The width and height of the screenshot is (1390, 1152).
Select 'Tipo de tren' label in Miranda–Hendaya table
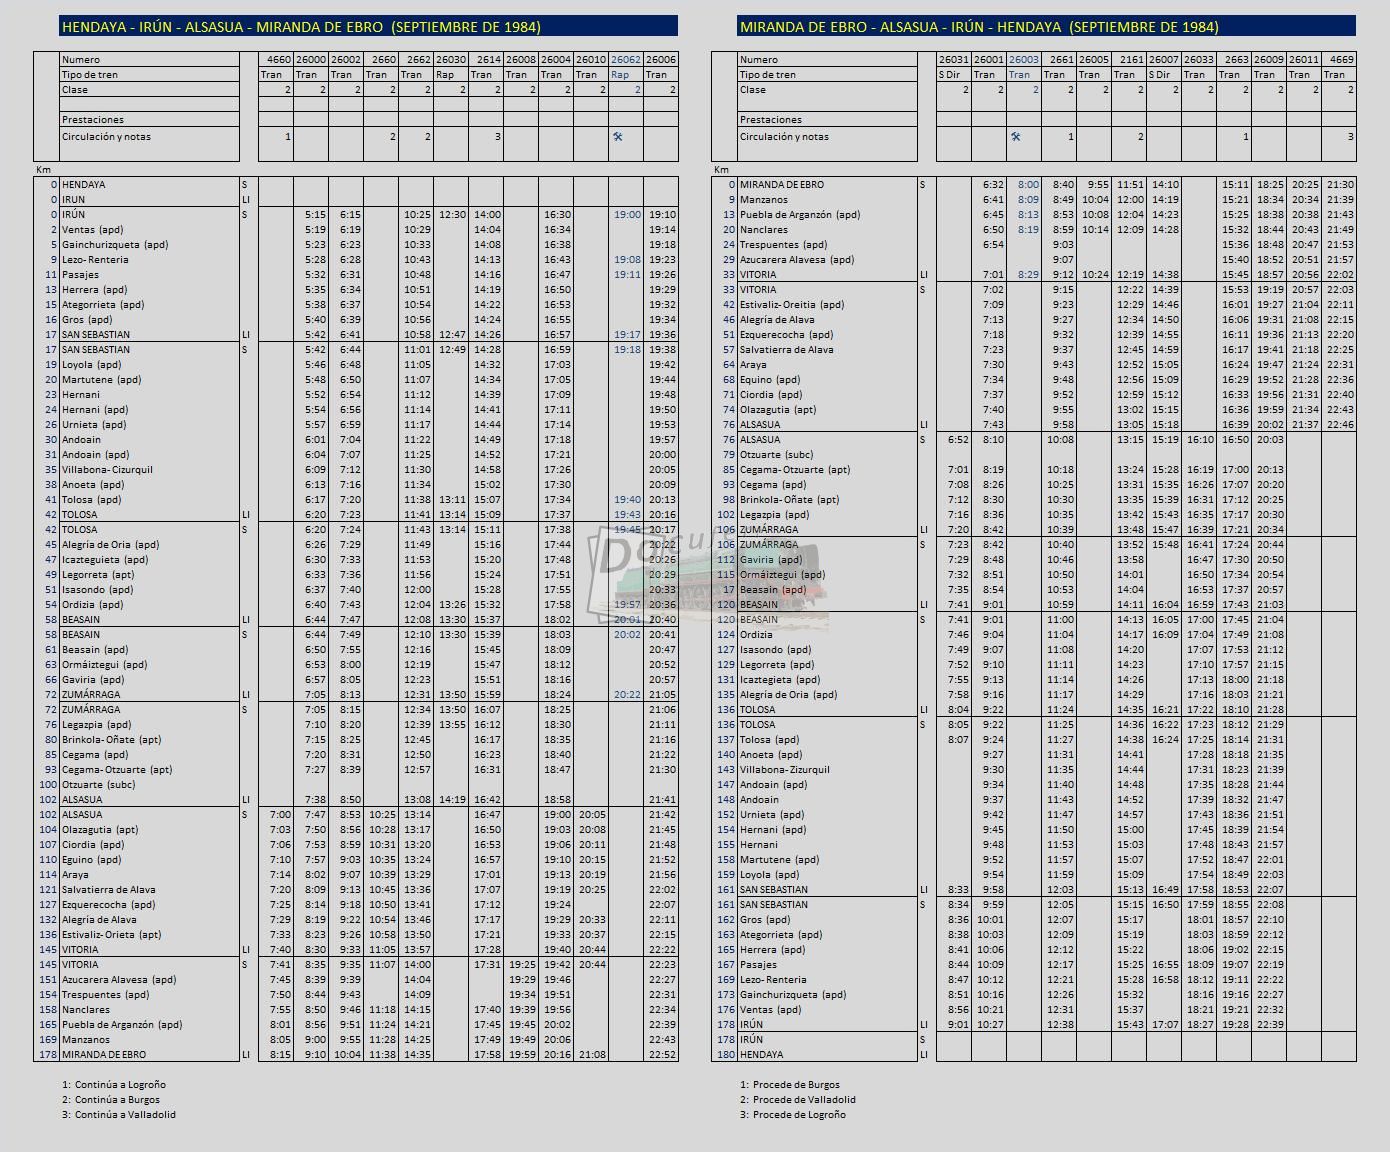768,75
